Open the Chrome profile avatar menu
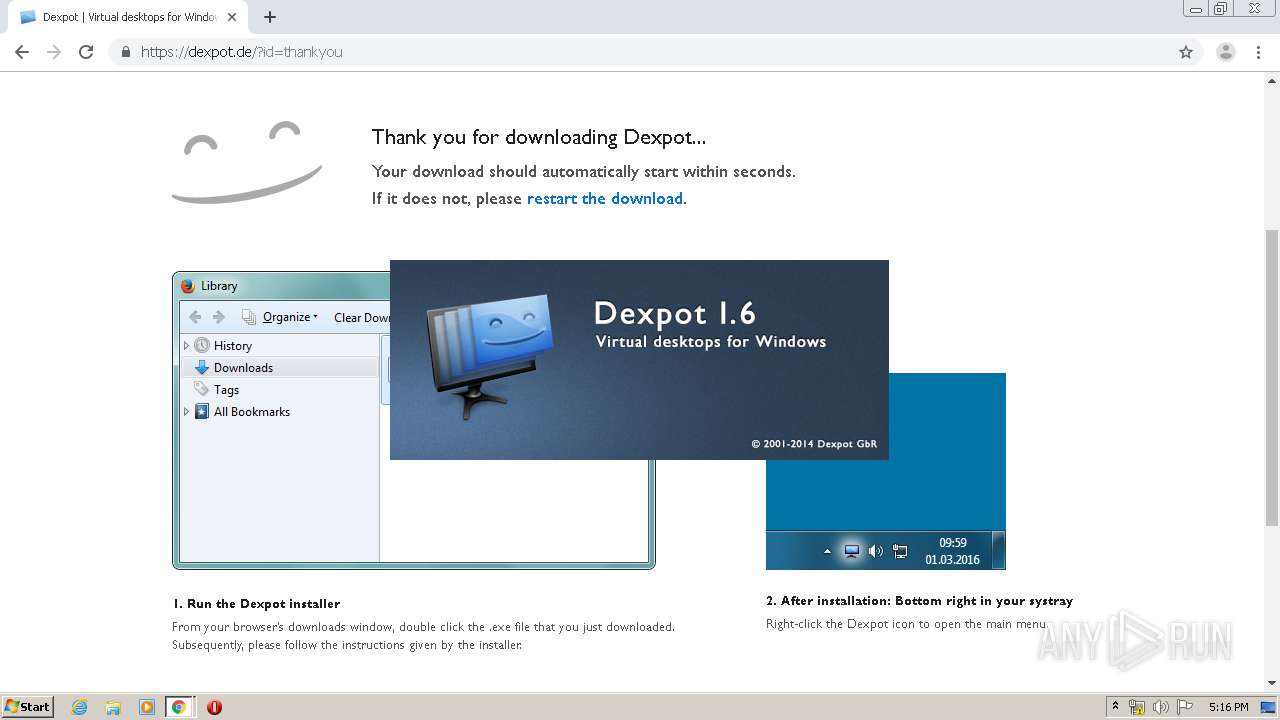1280x720 pixels. pyautogui.click(x=1226, y=52)
